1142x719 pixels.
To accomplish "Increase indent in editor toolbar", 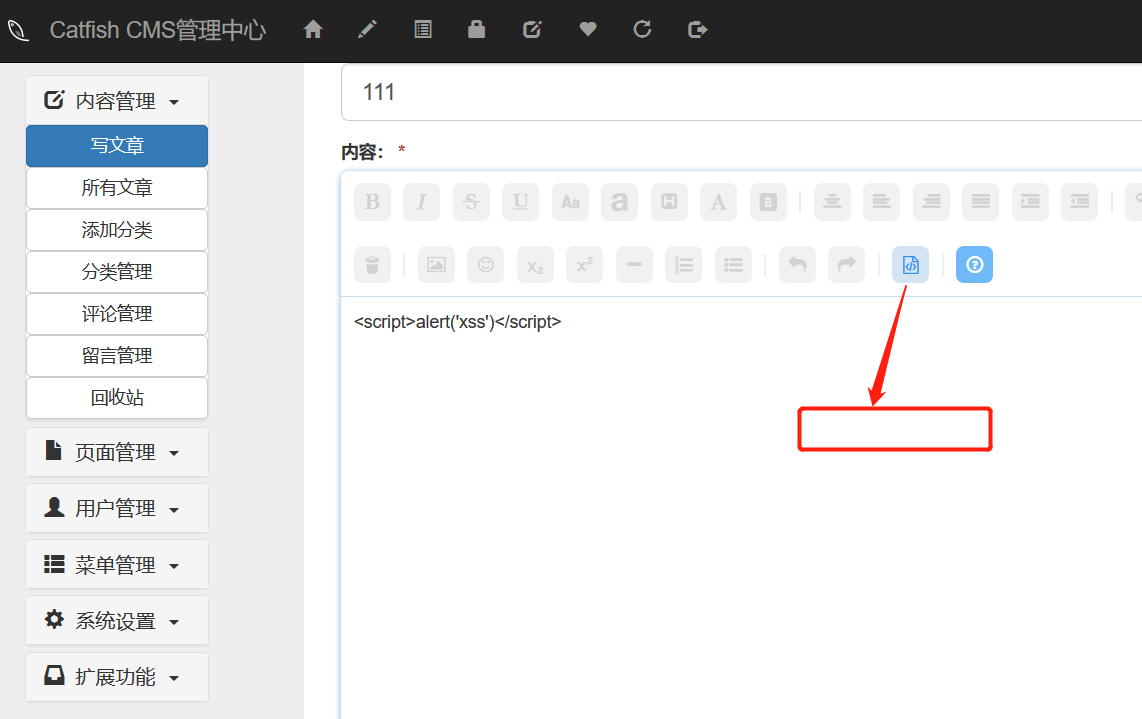I will point(1031,202).
